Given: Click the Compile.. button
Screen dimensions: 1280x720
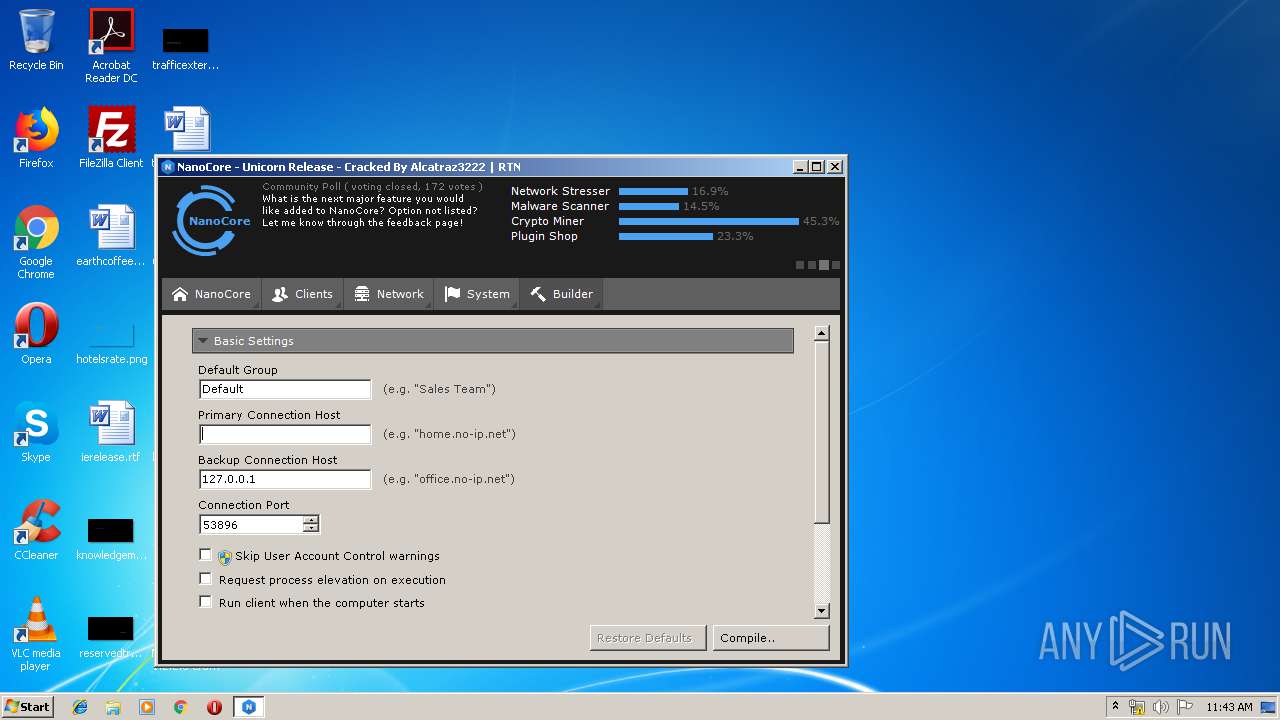Looking at the screenshot, I should (771, 638).
